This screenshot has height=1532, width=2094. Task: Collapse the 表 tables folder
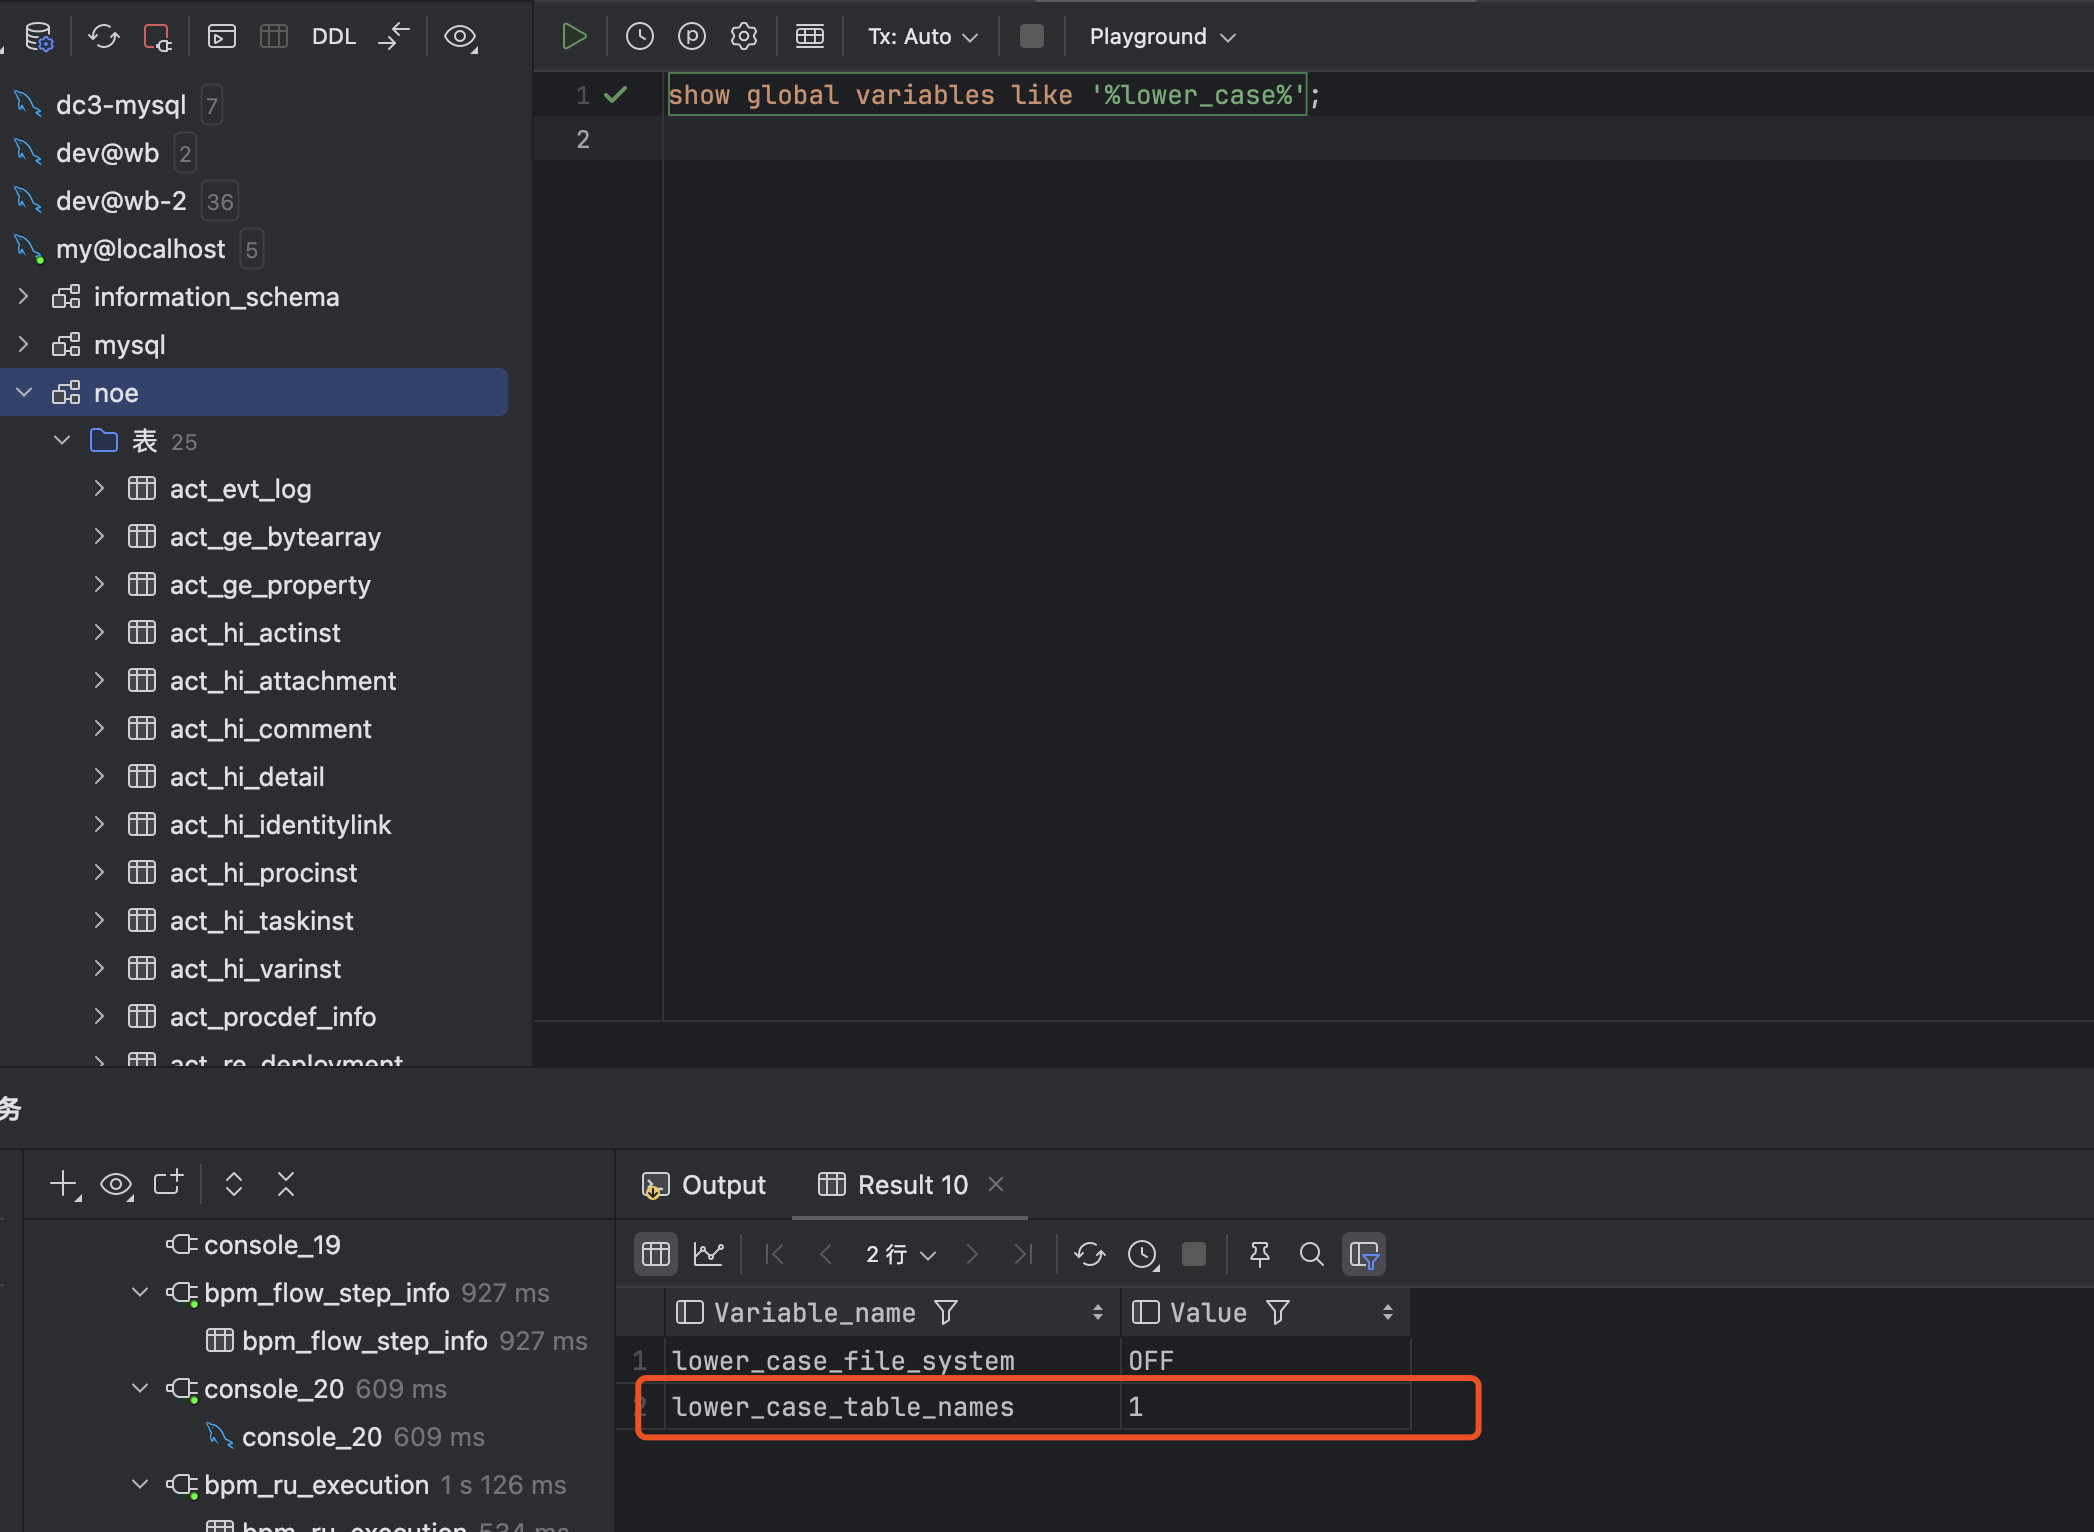(x=62, y=441)
